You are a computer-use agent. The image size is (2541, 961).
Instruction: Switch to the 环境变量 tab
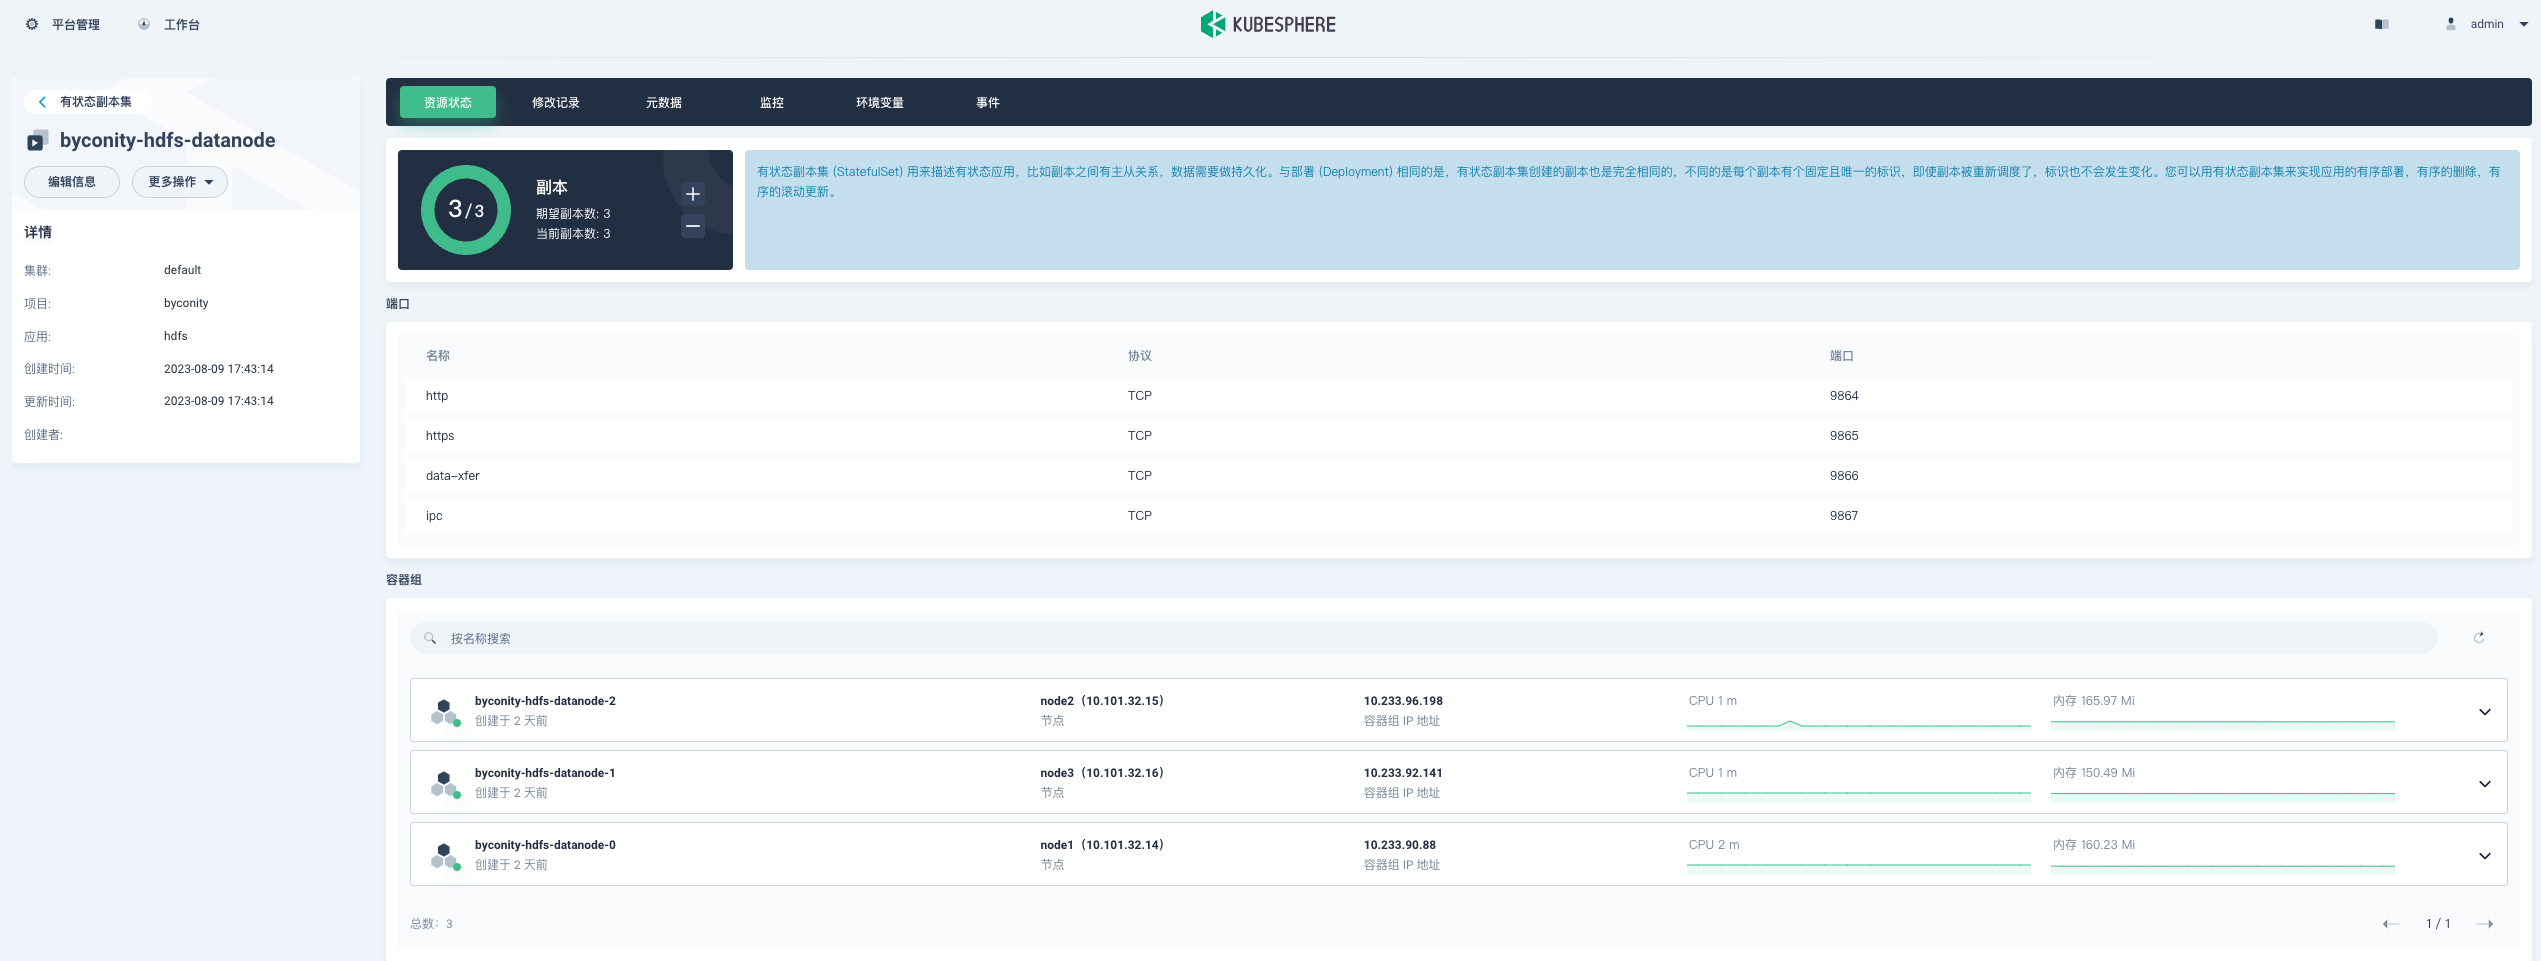click(879, 103)
